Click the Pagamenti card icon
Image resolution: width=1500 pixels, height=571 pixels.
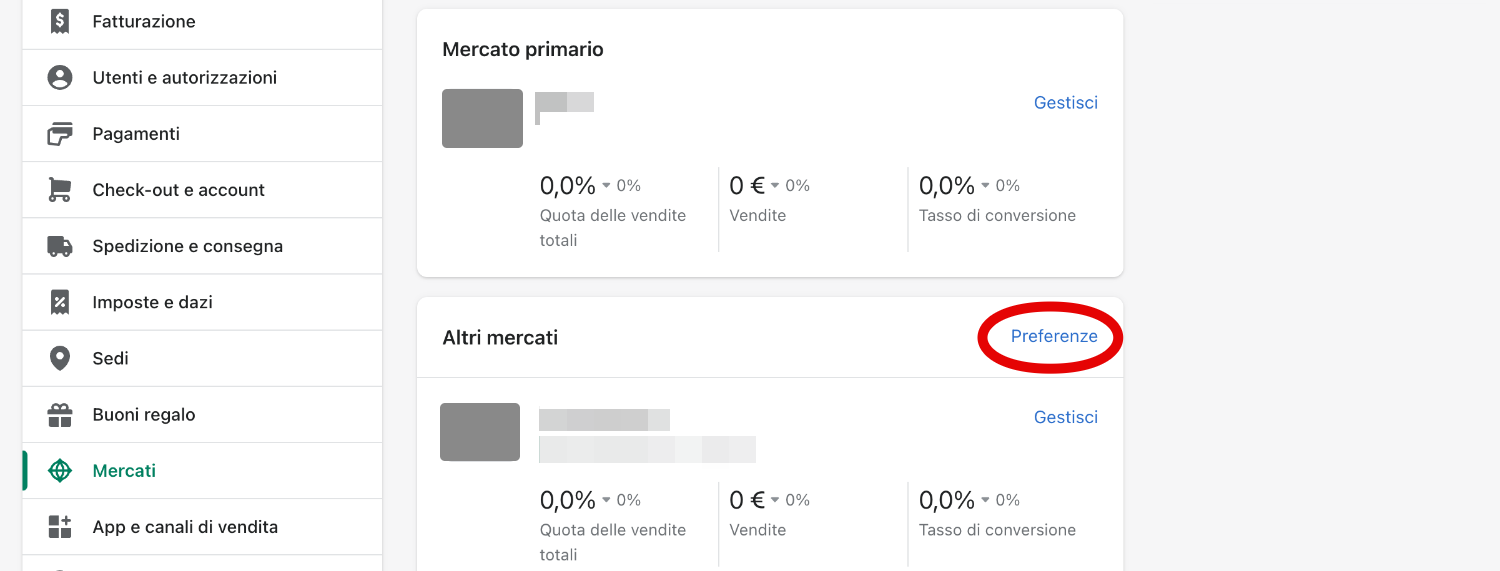coord(60,134)
